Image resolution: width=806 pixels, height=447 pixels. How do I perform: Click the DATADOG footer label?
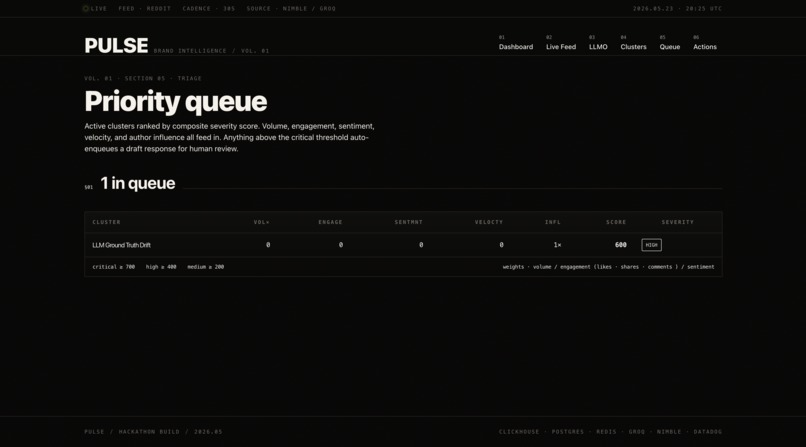coord(708,432)
